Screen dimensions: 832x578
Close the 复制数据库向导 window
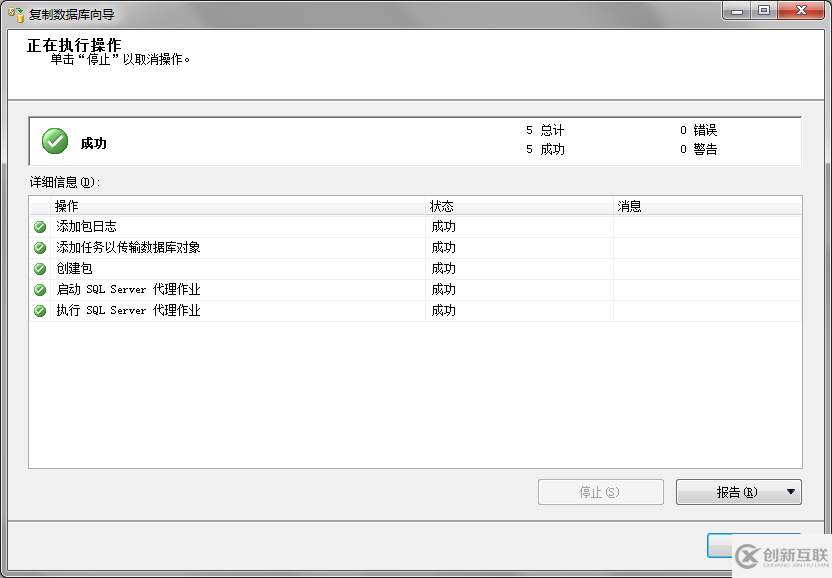801,11
